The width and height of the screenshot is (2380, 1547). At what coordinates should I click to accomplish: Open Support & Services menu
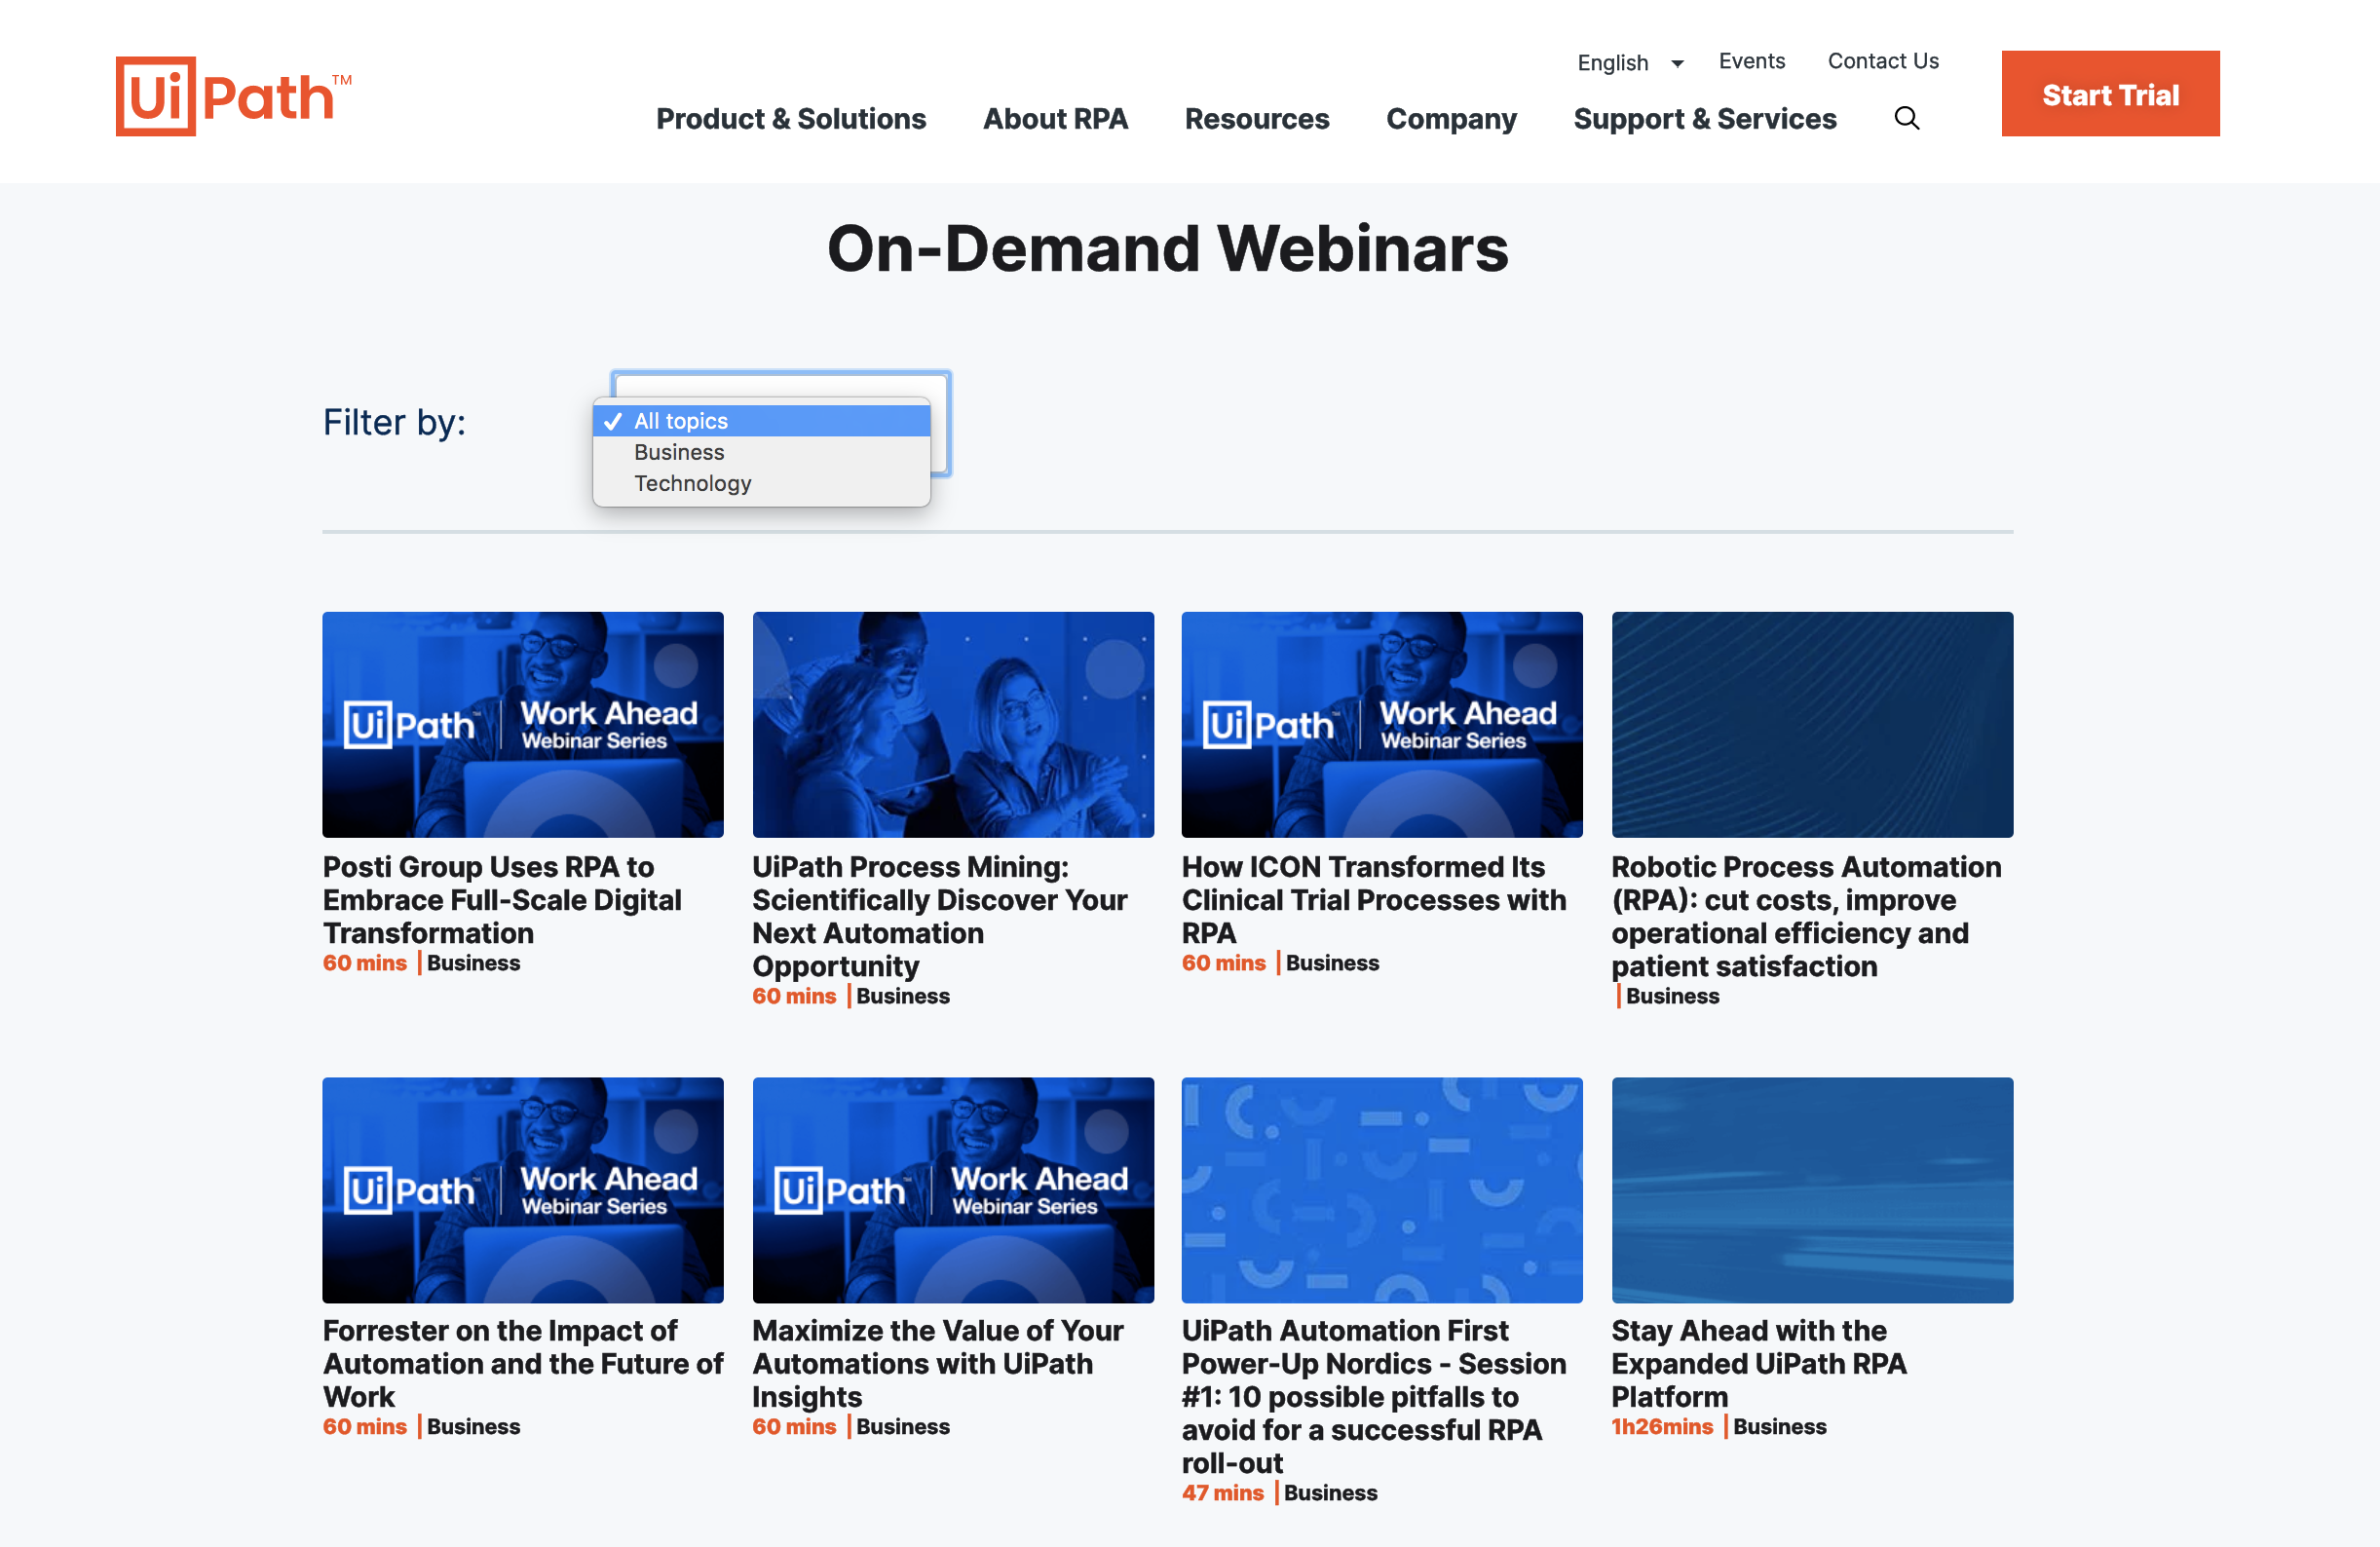(x=1705, y=119)
